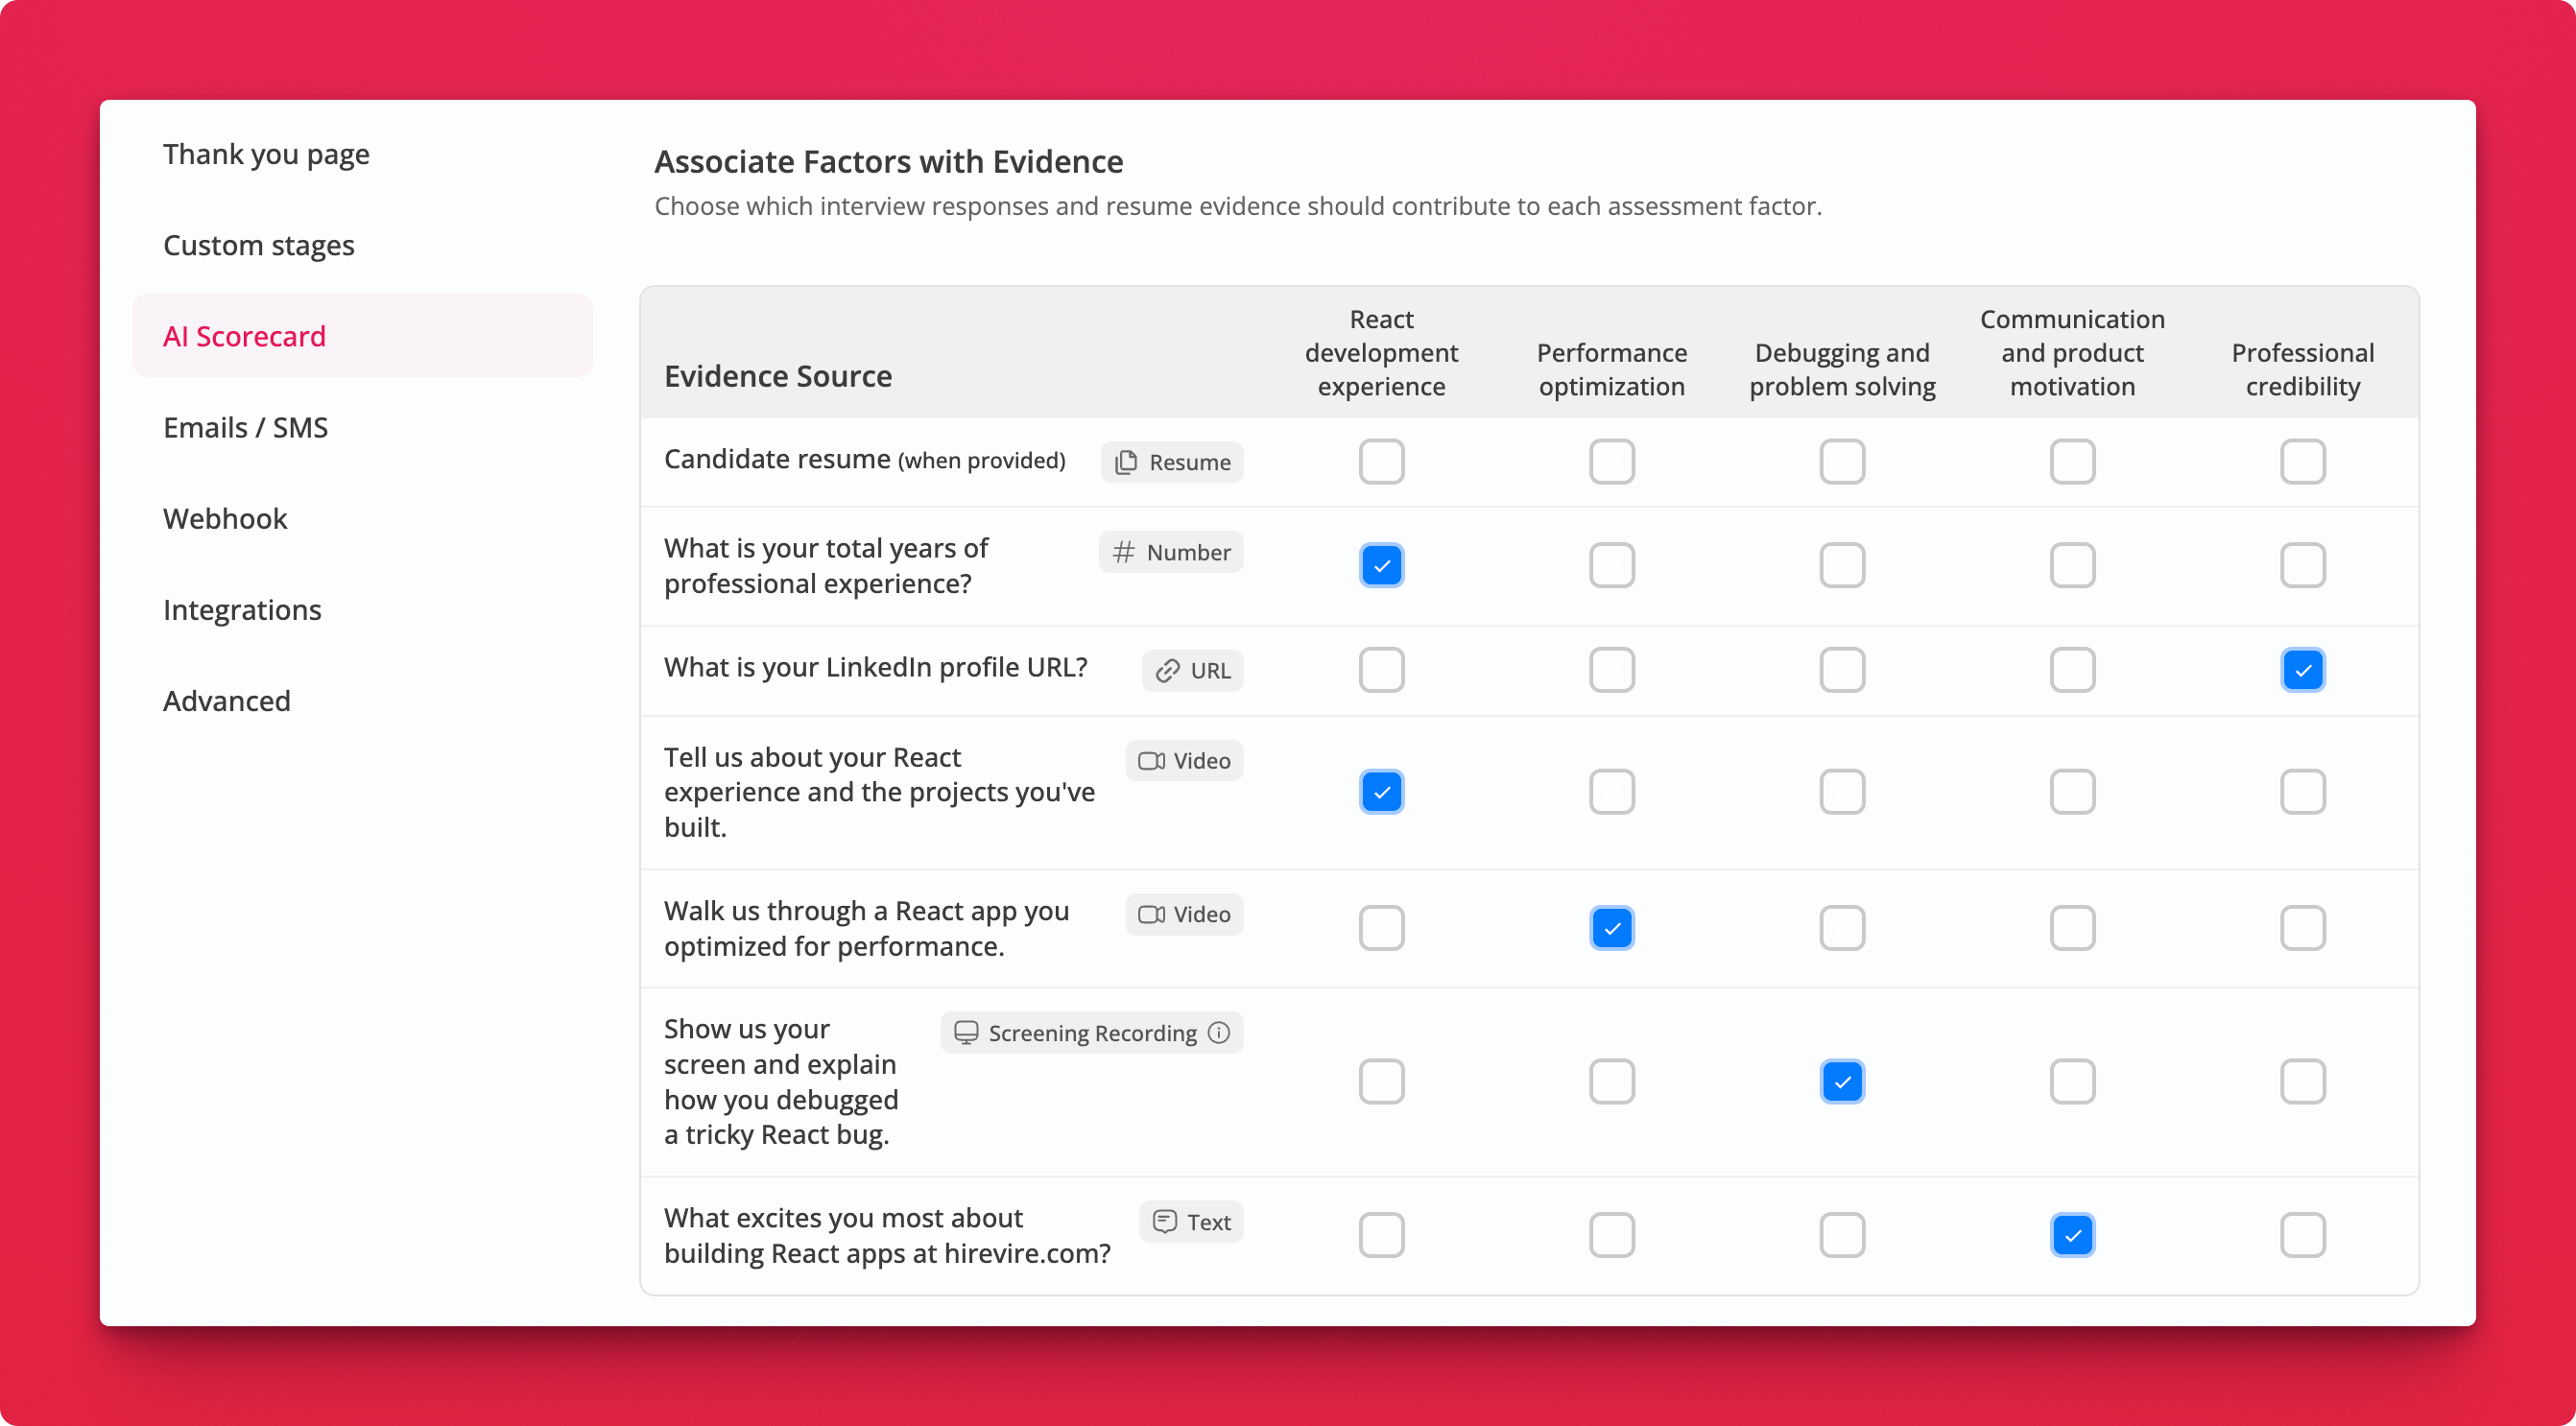Click the info icon next to Screening Recording
This screenshot has width=2576, height=1426.
(x=1218, y=1033)
